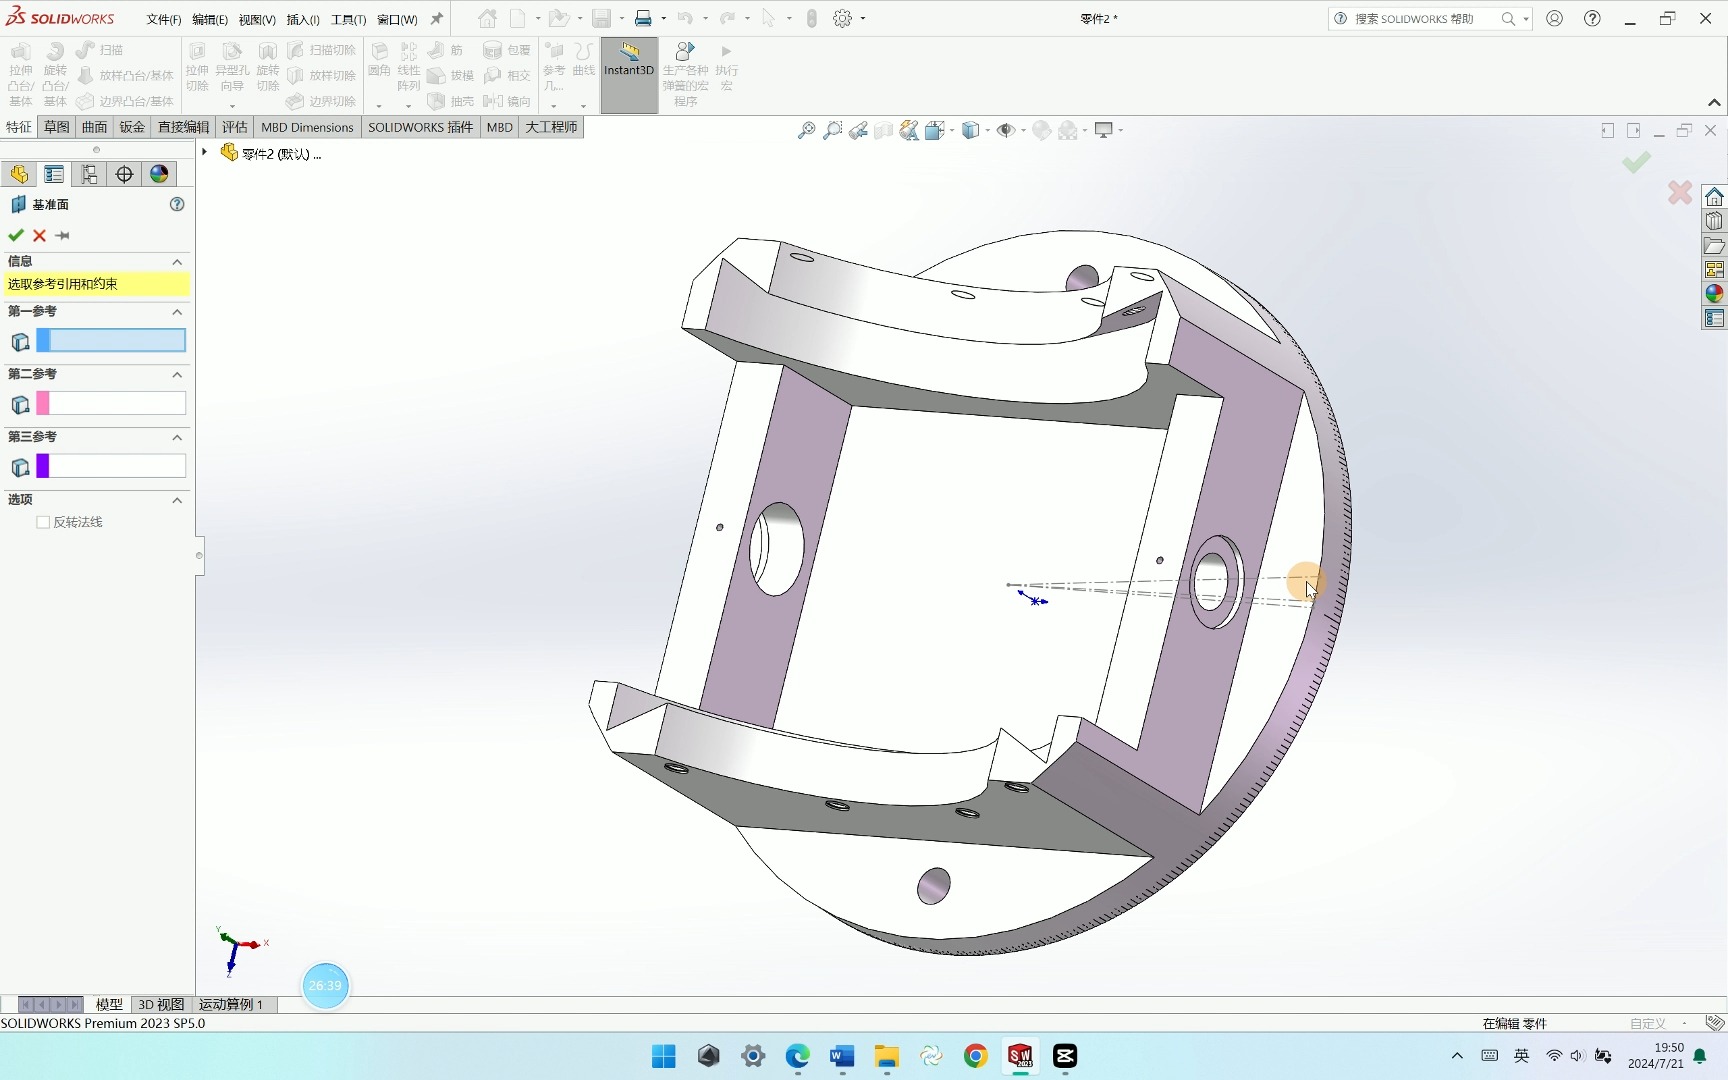
Task: Open the 工具(T) menu
Action: [349, 19]
